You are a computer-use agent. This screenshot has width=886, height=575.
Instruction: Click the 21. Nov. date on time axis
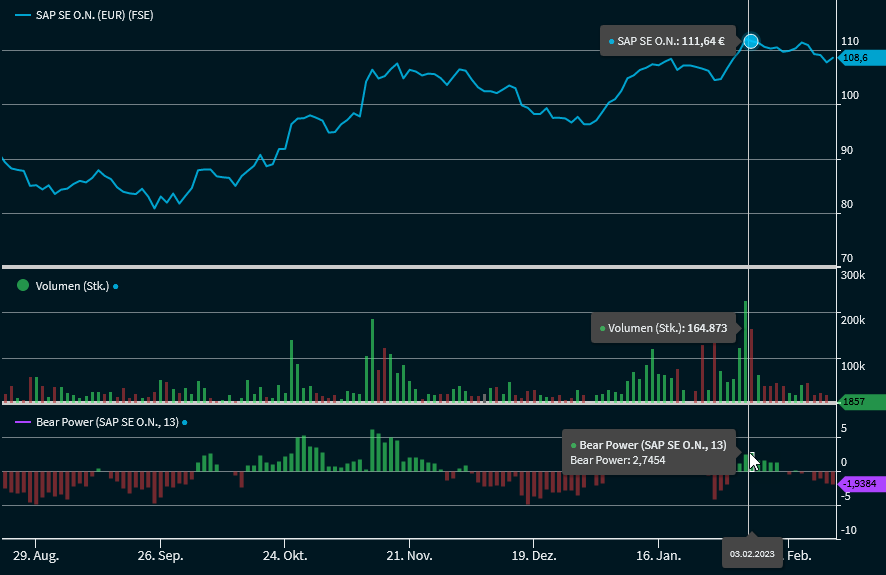coord(408,554)
